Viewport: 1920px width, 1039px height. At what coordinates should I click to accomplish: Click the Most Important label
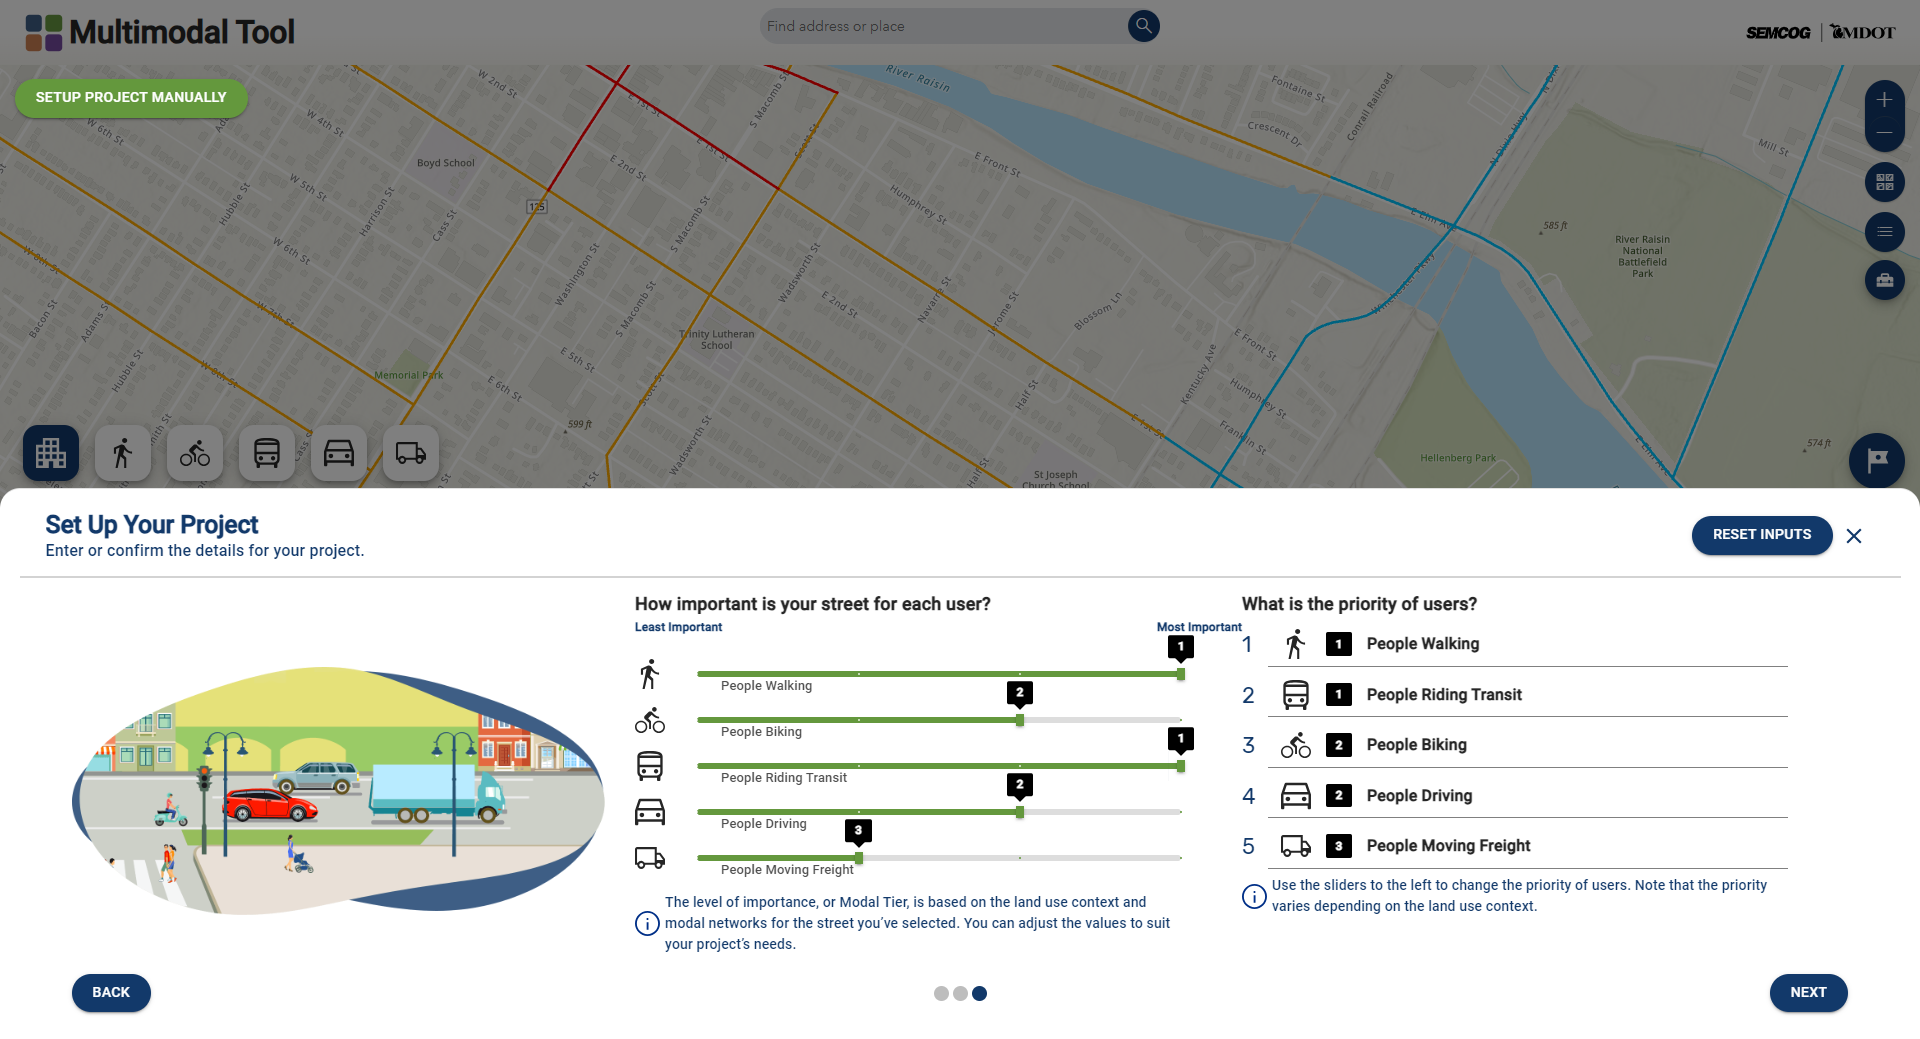click(x=1199, y=627)
